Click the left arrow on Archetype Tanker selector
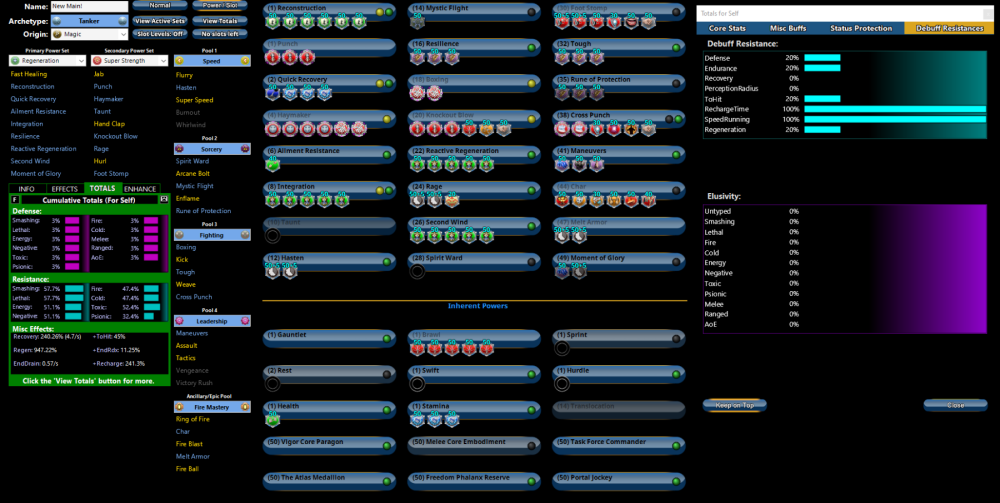 click(57, 20)
